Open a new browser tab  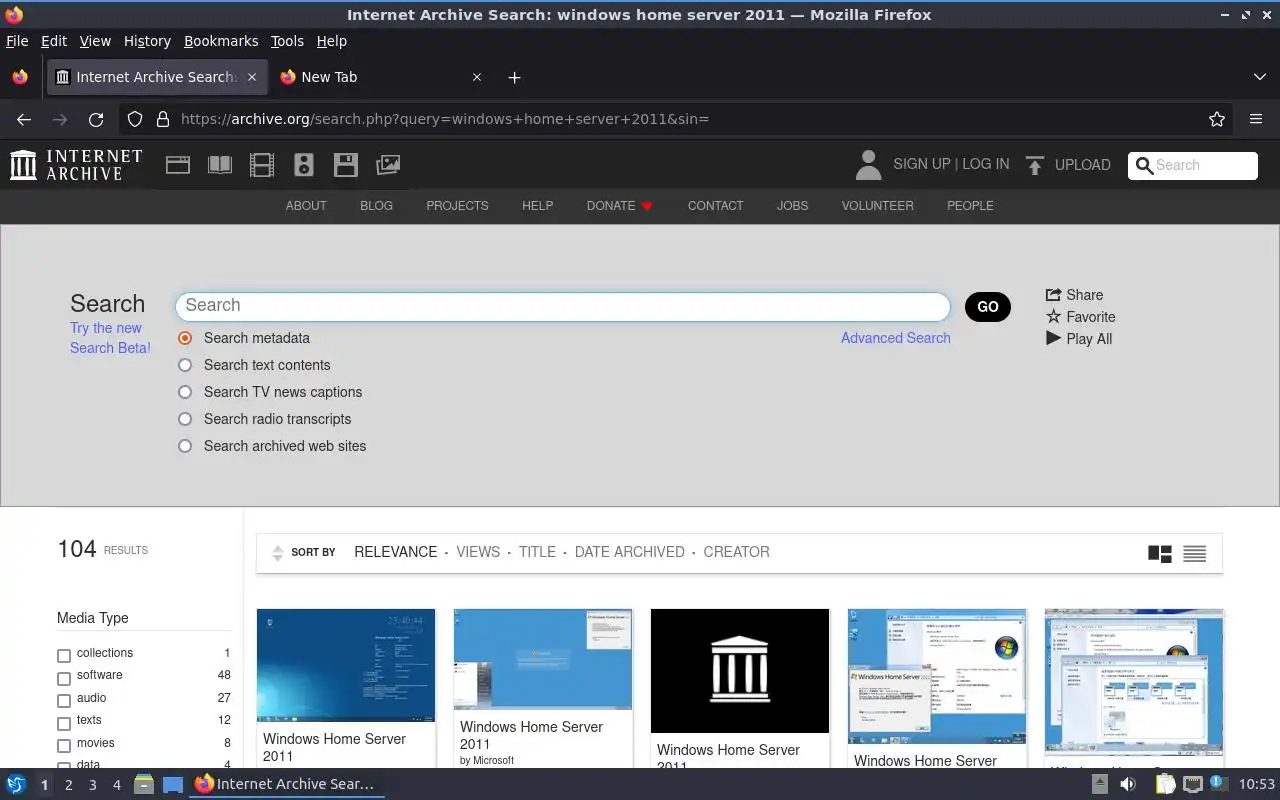tap(514, 77)
